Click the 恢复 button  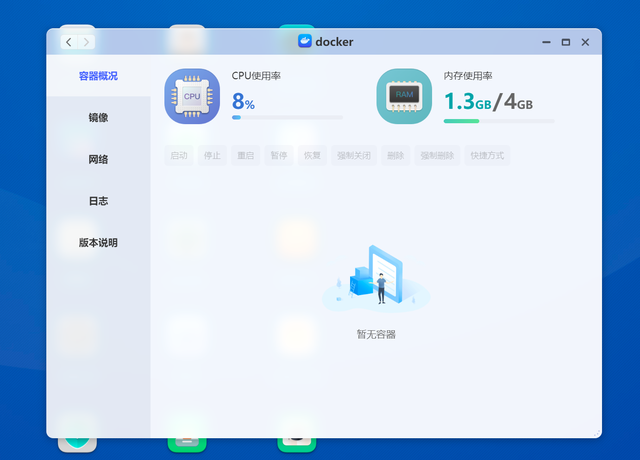point(312,156)
